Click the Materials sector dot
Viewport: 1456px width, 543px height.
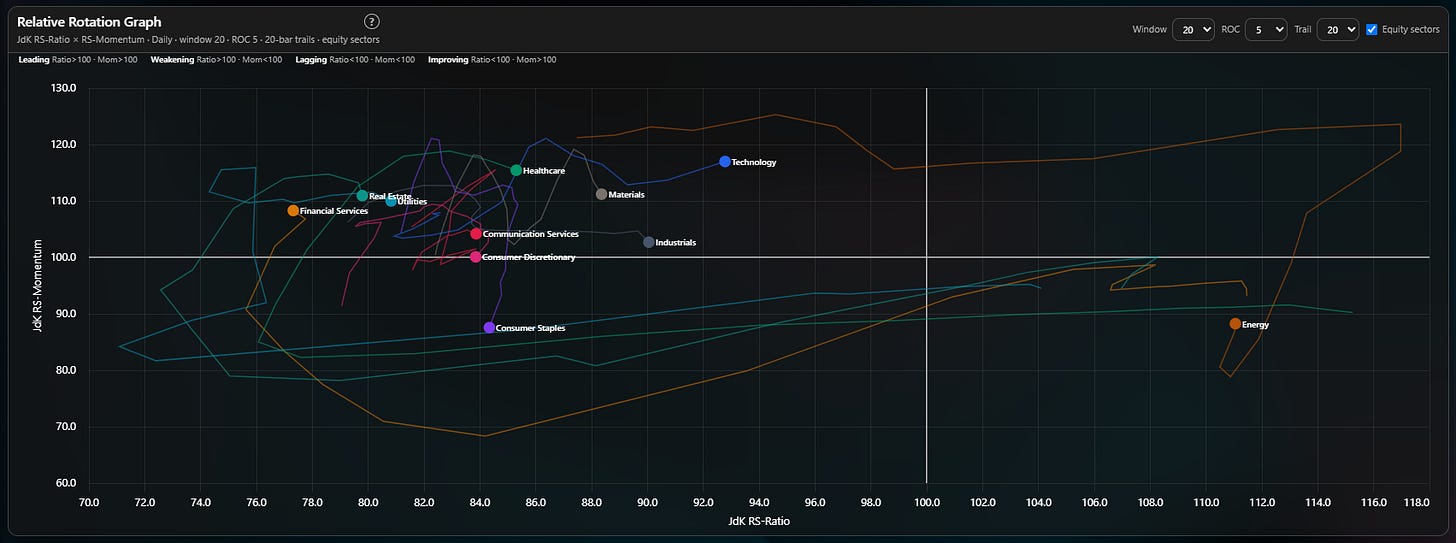tap(601, 194)
